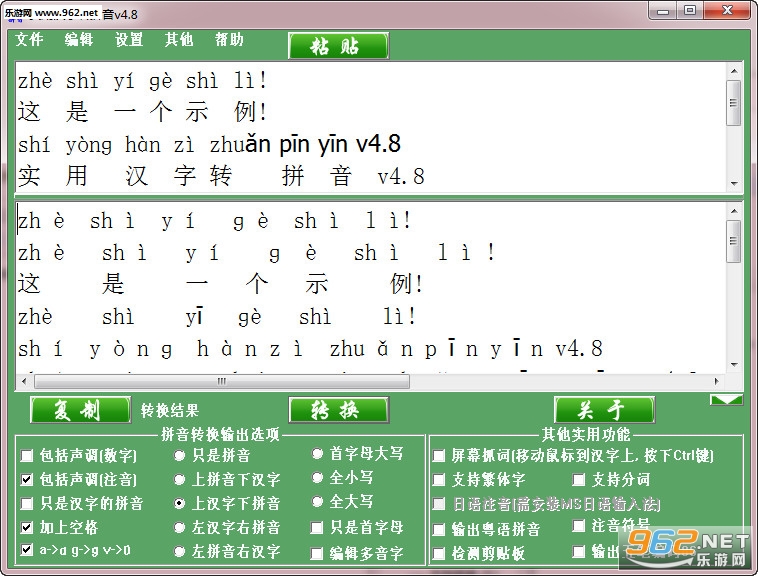Open the 帮助 menu

[x=229, y=39]
